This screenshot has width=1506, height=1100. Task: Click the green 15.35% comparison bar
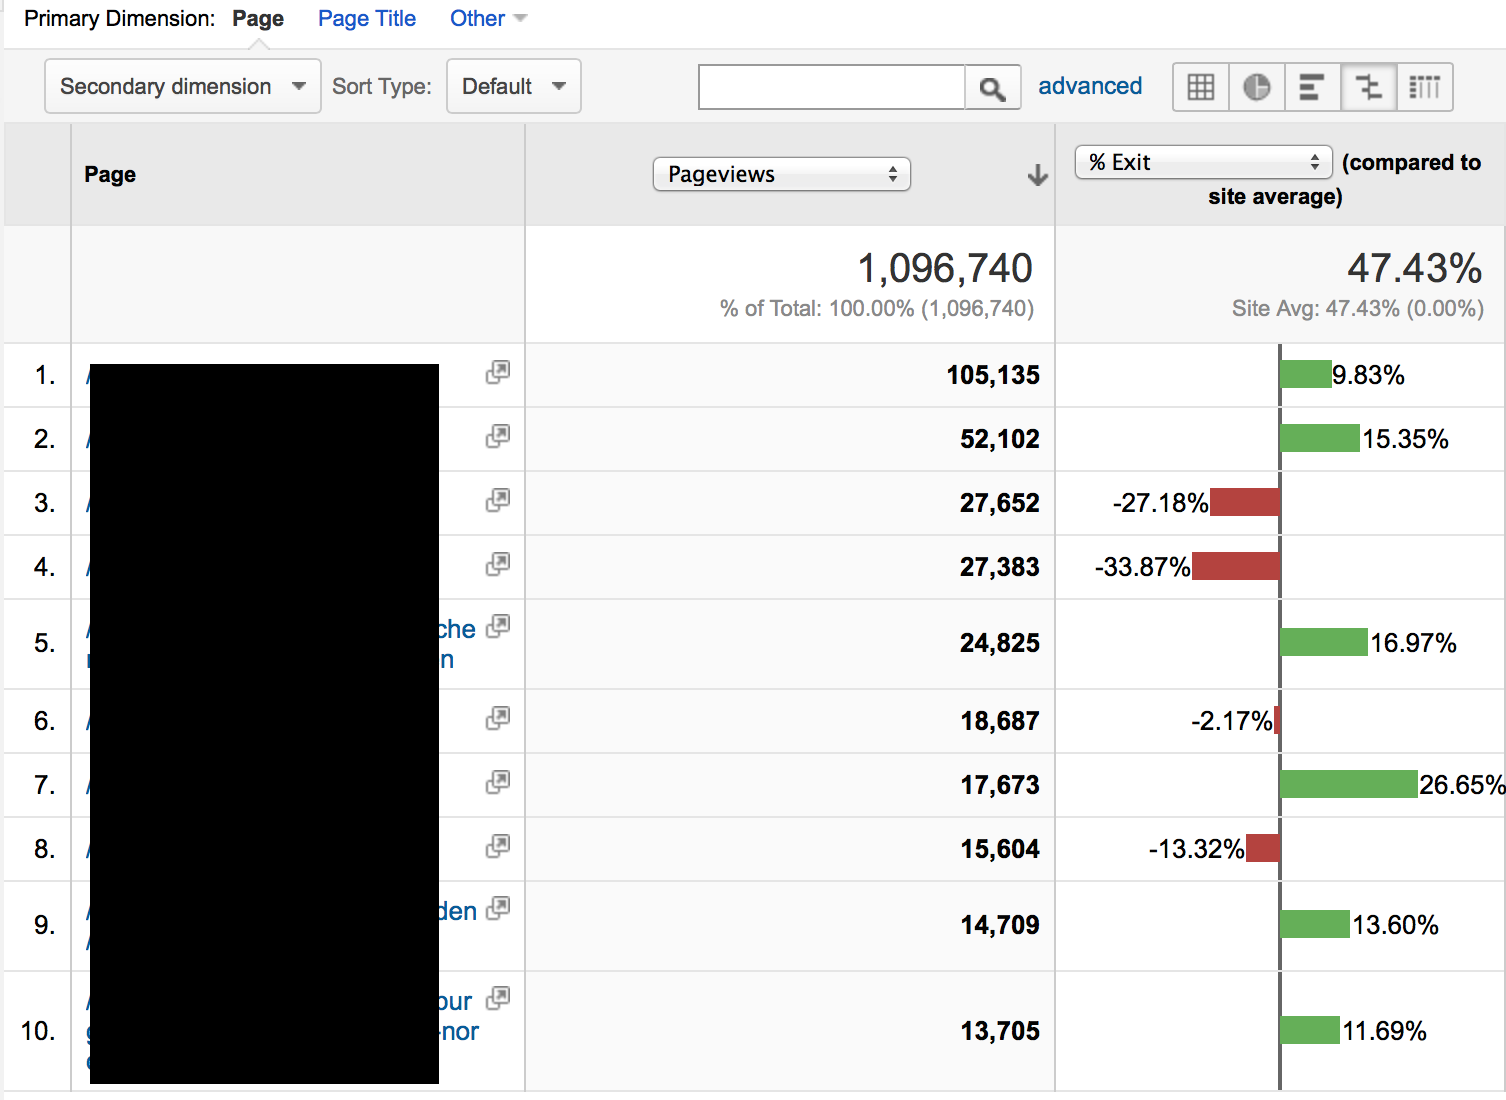tap(1320, 438)
